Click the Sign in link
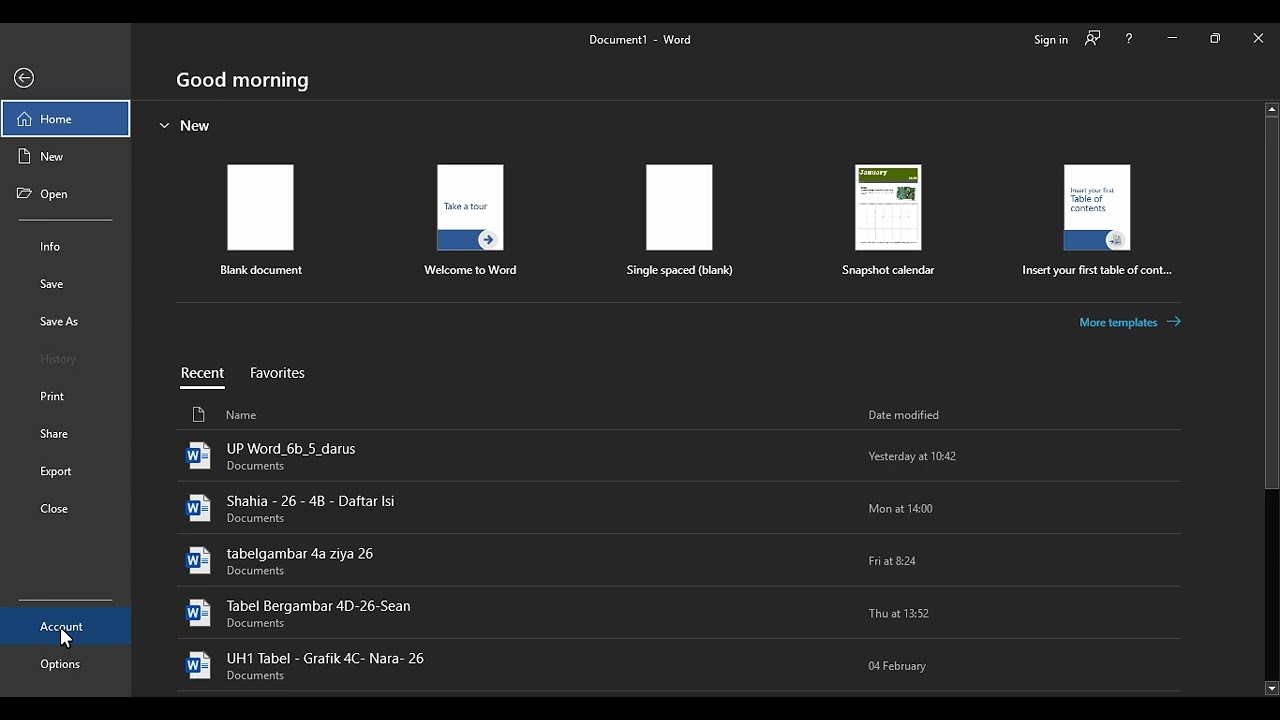The image size is (1280, 720). (1050, 39)
